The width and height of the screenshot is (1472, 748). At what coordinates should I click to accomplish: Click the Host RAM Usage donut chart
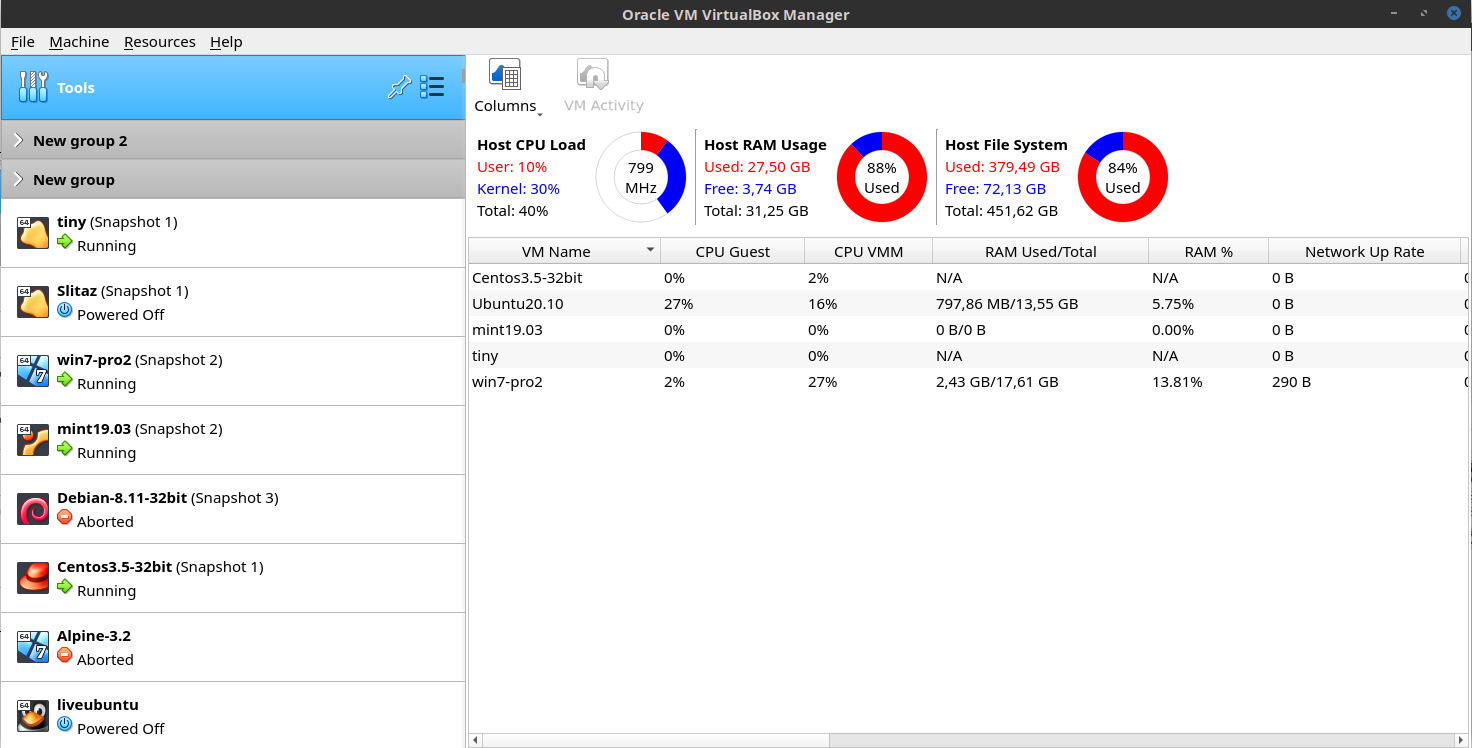[x=882, y=177]
